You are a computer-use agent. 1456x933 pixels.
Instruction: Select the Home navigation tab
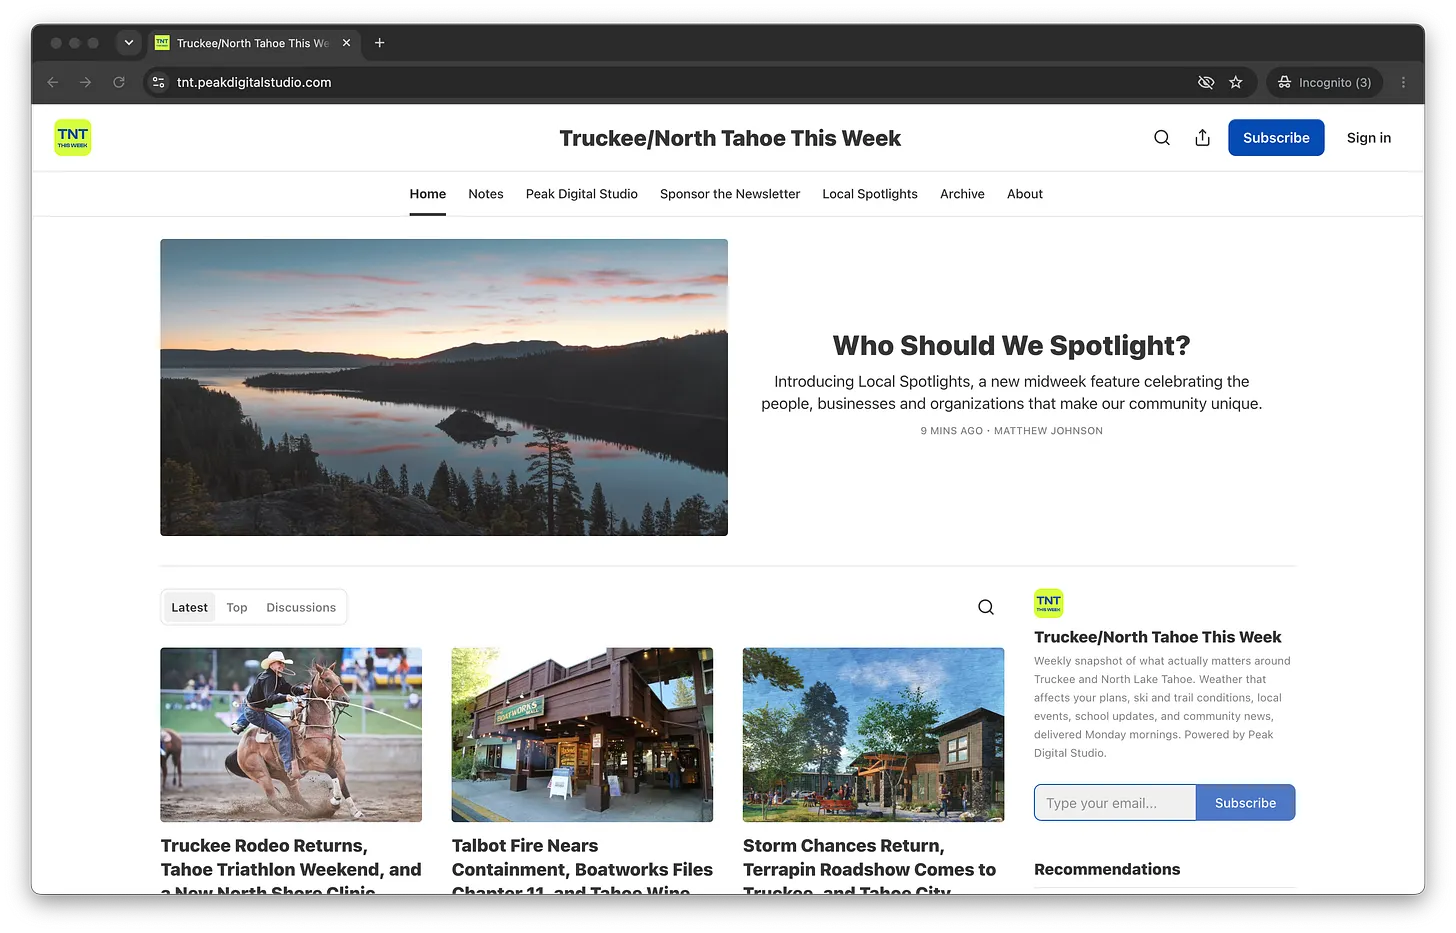pos(428,194)
